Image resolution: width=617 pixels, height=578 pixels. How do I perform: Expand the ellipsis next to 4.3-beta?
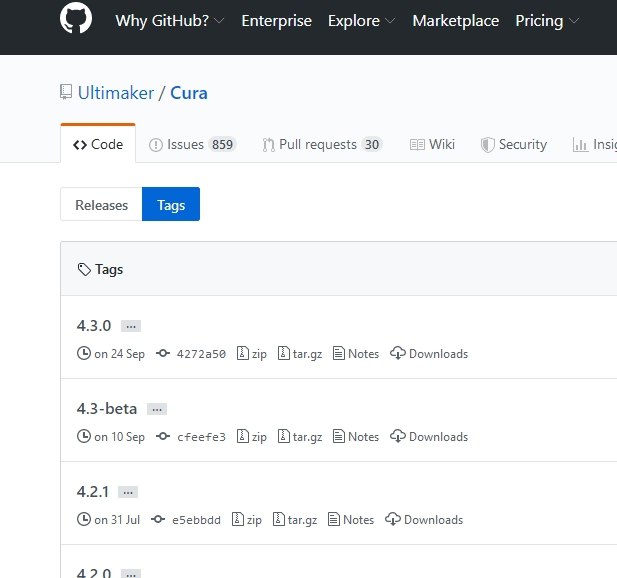[x=157, y=409]
